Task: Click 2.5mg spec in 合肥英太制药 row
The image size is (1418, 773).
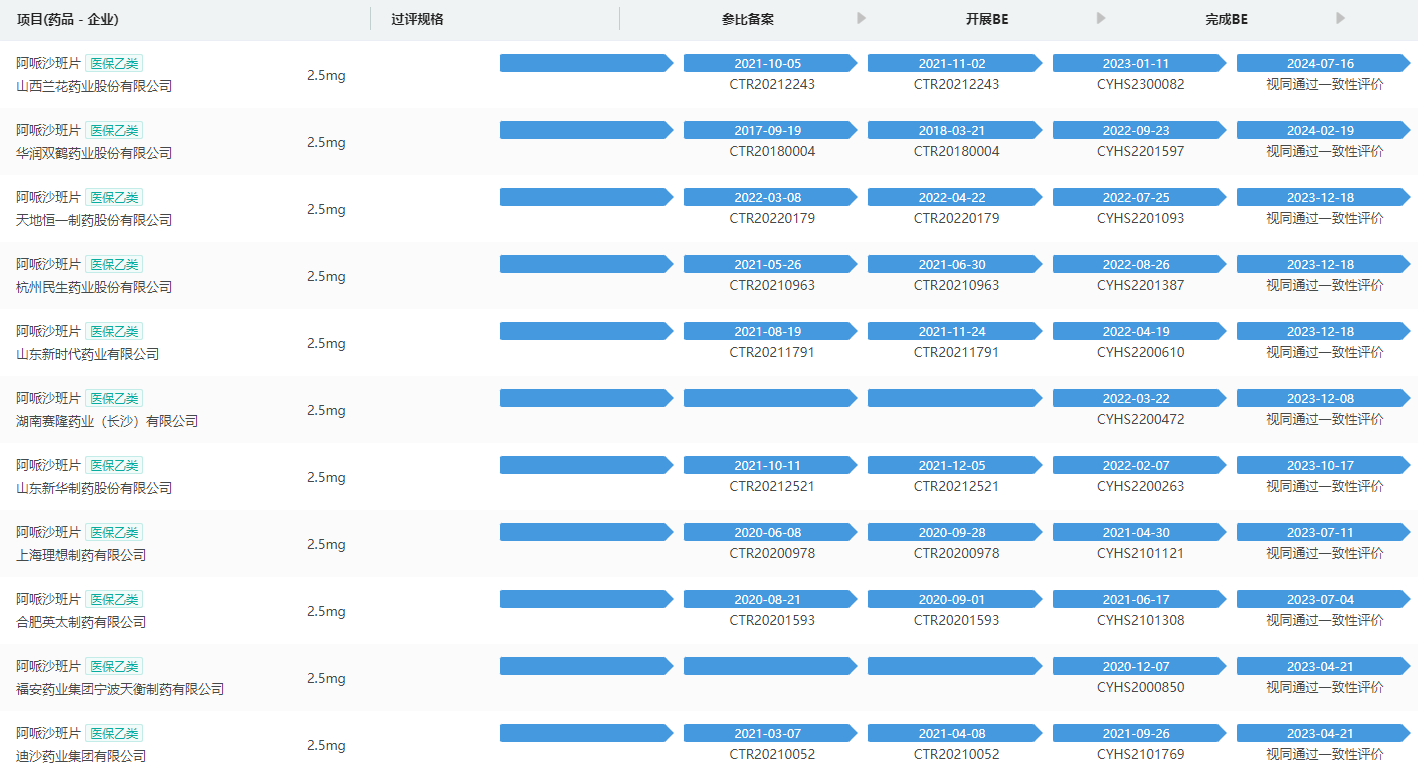Action: point(326,611)
